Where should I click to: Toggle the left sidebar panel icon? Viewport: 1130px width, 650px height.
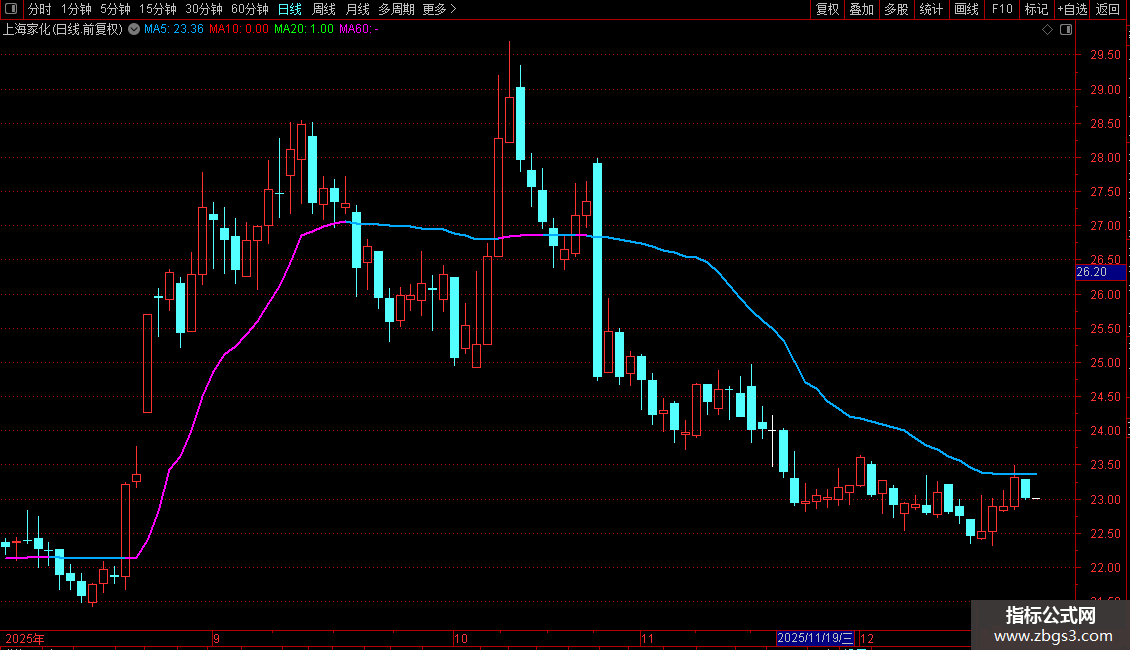[11, 9]
